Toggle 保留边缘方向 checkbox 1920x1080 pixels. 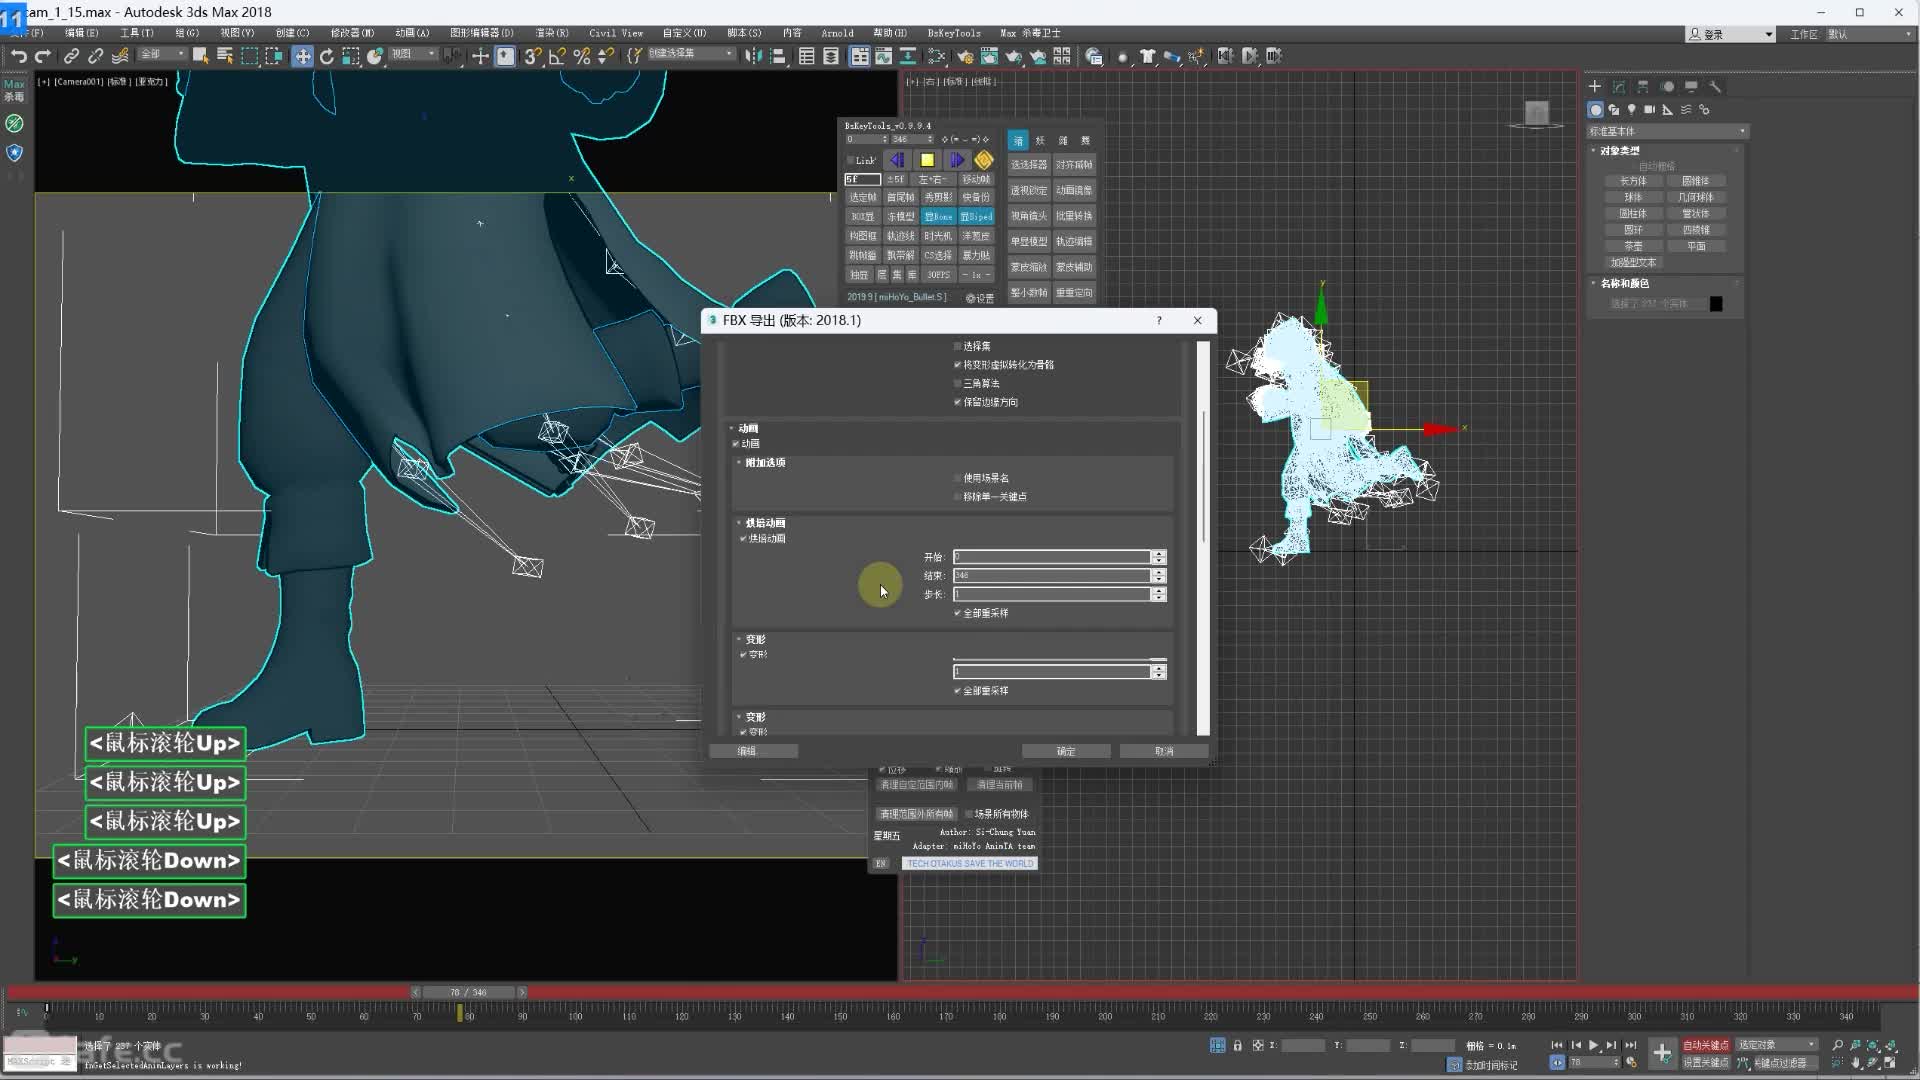957,402
